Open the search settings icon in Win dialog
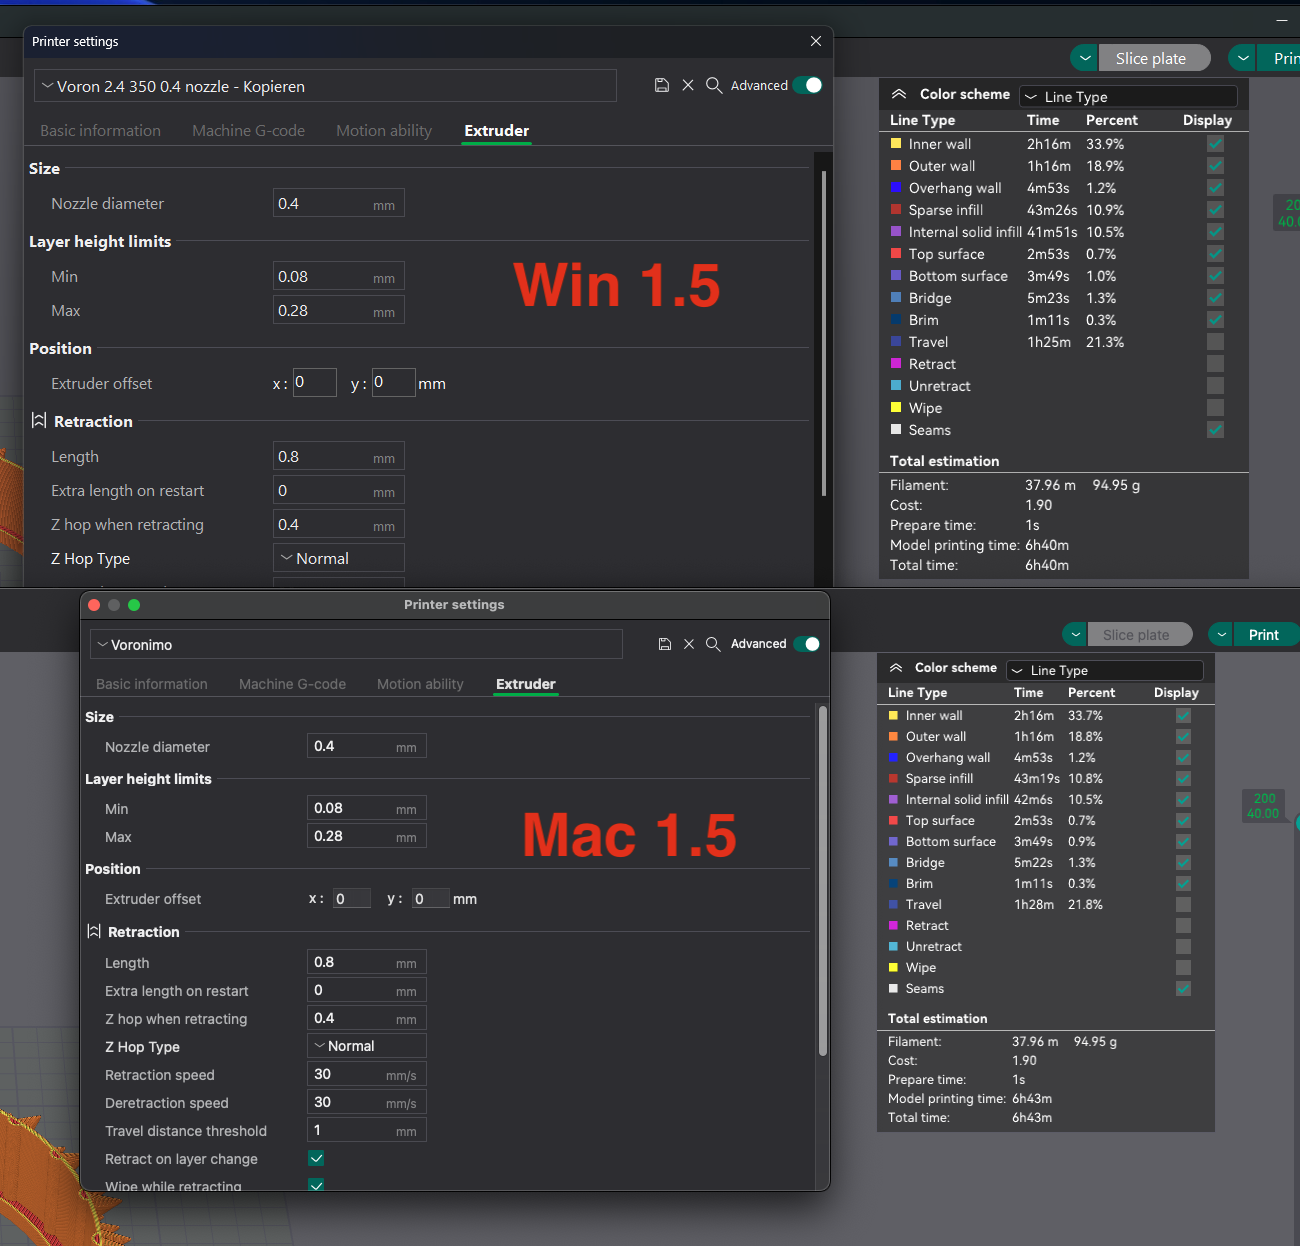1300x1246 pixels. pyautogui.click(x=714, y=85)
